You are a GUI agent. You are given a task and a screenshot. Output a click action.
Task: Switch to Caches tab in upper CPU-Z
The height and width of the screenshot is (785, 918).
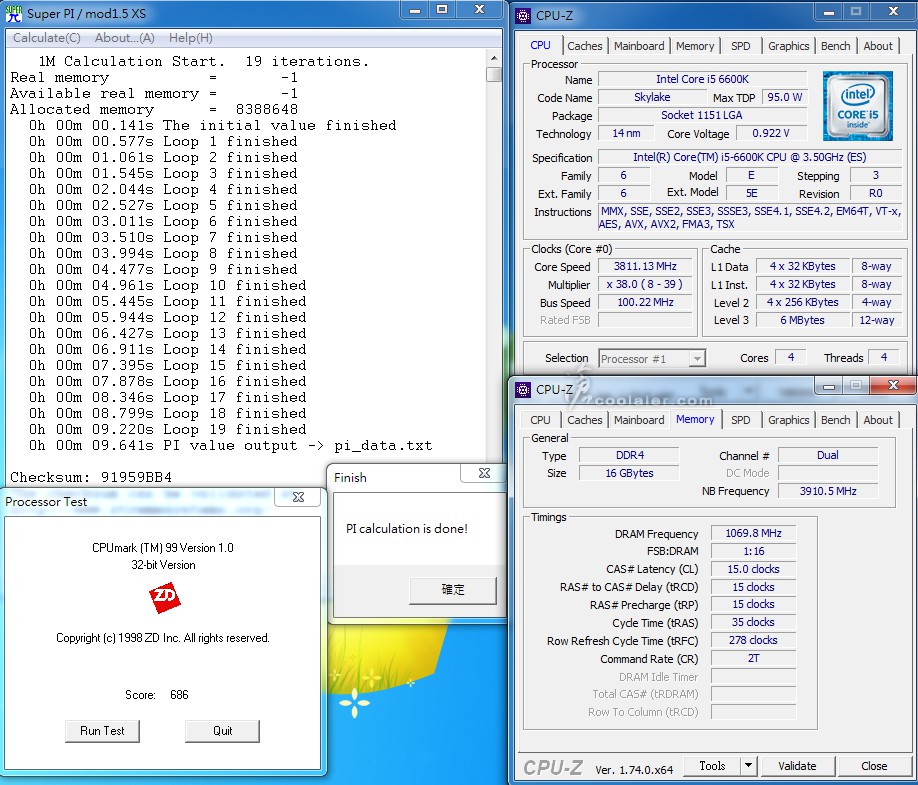coord(584,46)
